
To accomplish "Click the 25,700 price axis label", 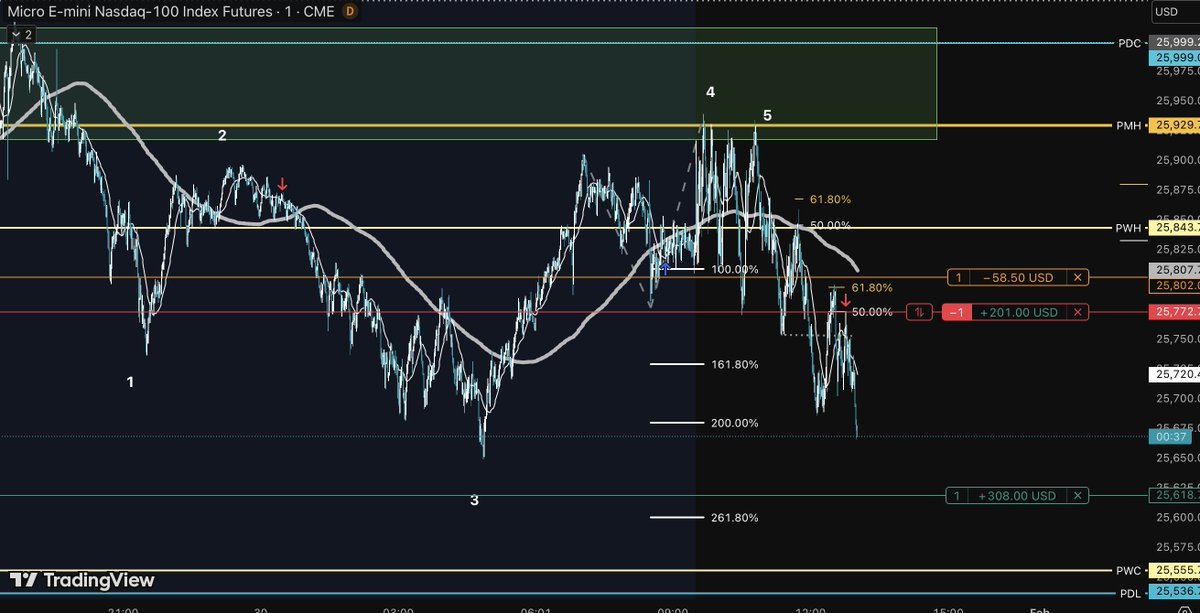I will [1178, 398].
